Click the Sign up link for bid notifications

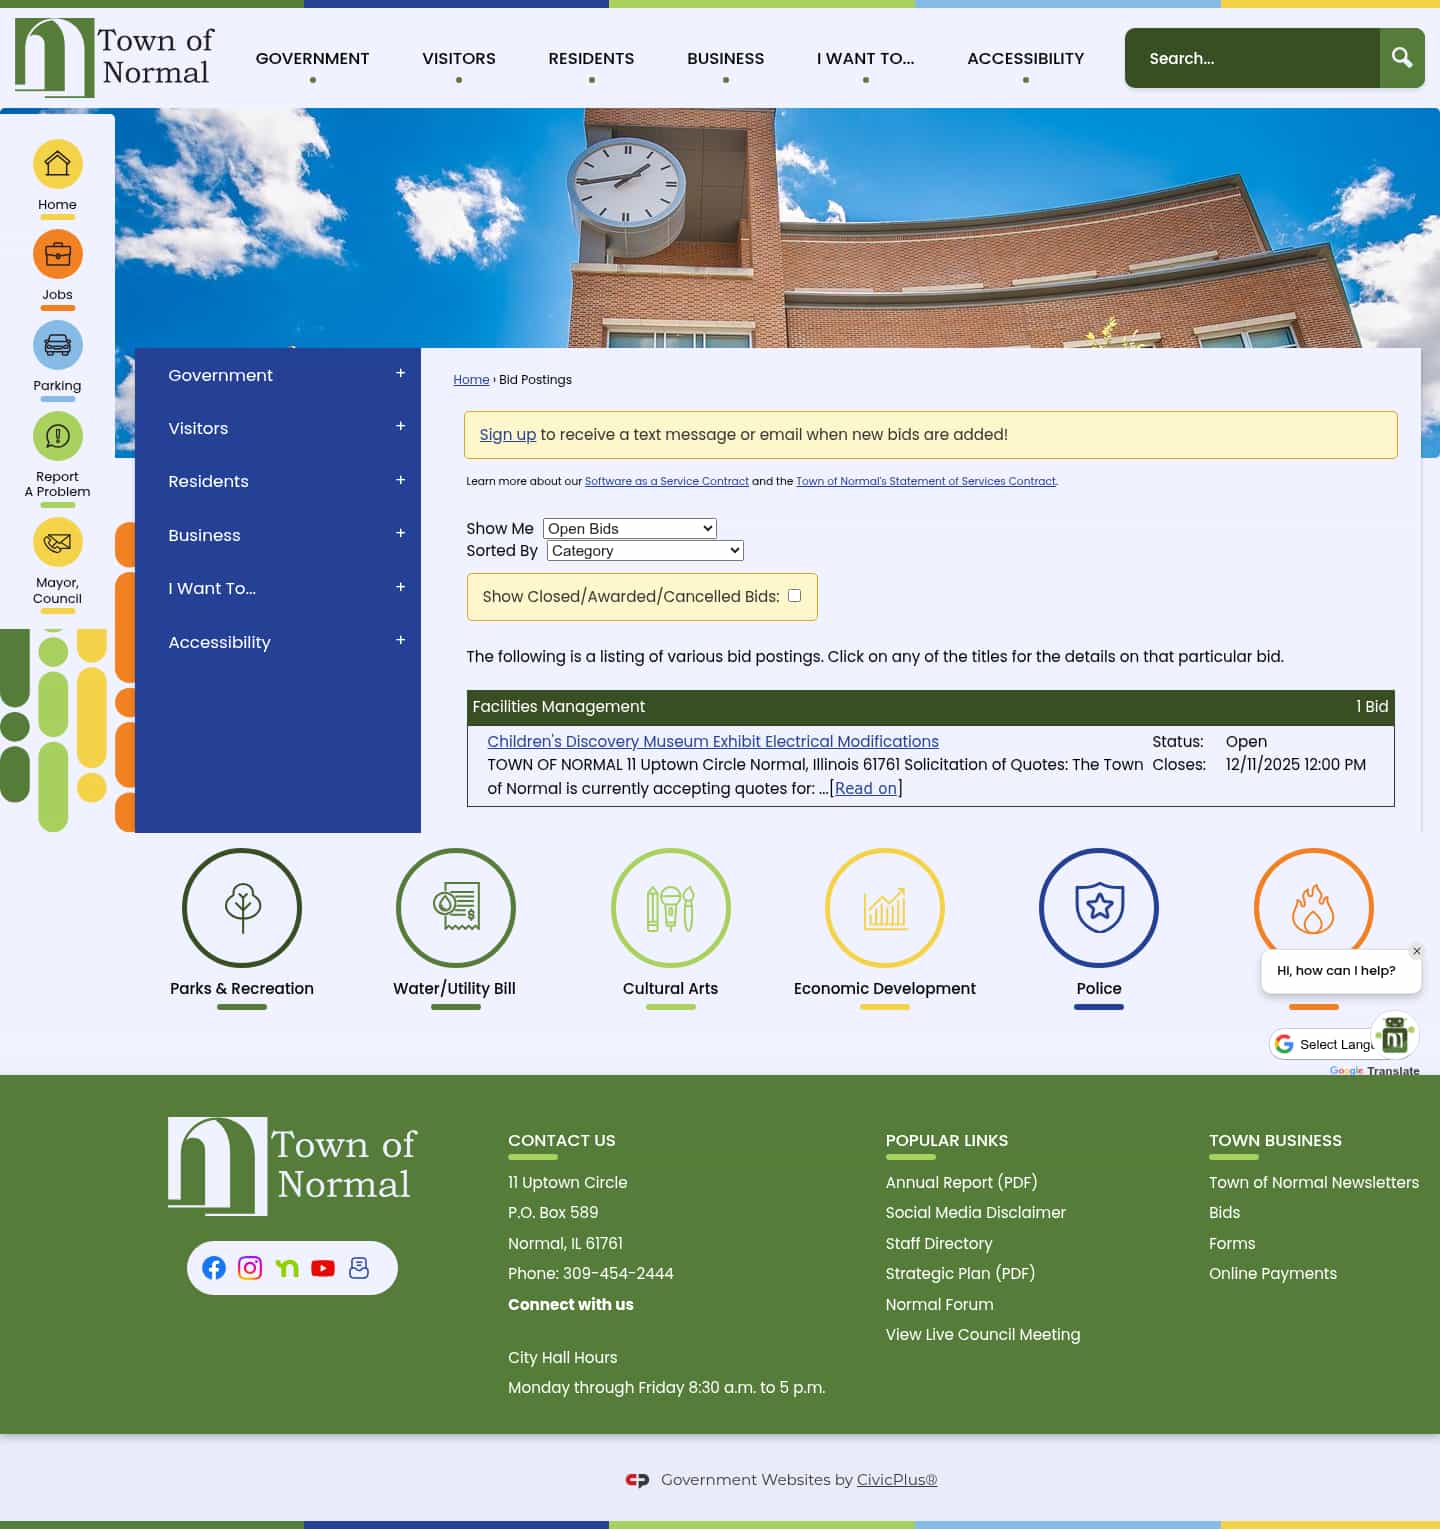(508, 434)
